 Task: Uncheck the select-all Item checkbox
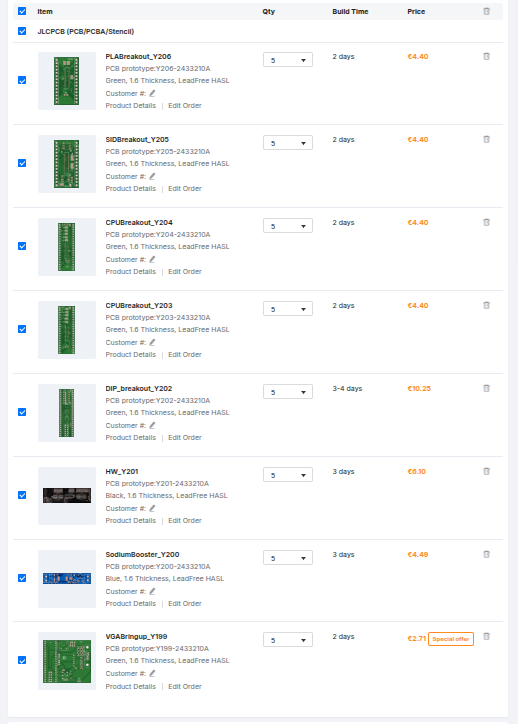(22, 11)
